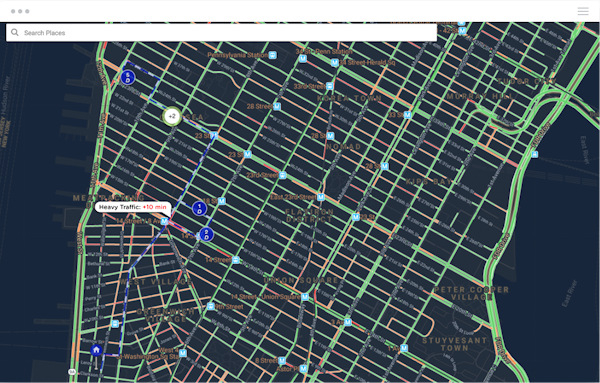Click the Search Places input field
Viewport: 600px width, 383px height.
coord(221,33)
